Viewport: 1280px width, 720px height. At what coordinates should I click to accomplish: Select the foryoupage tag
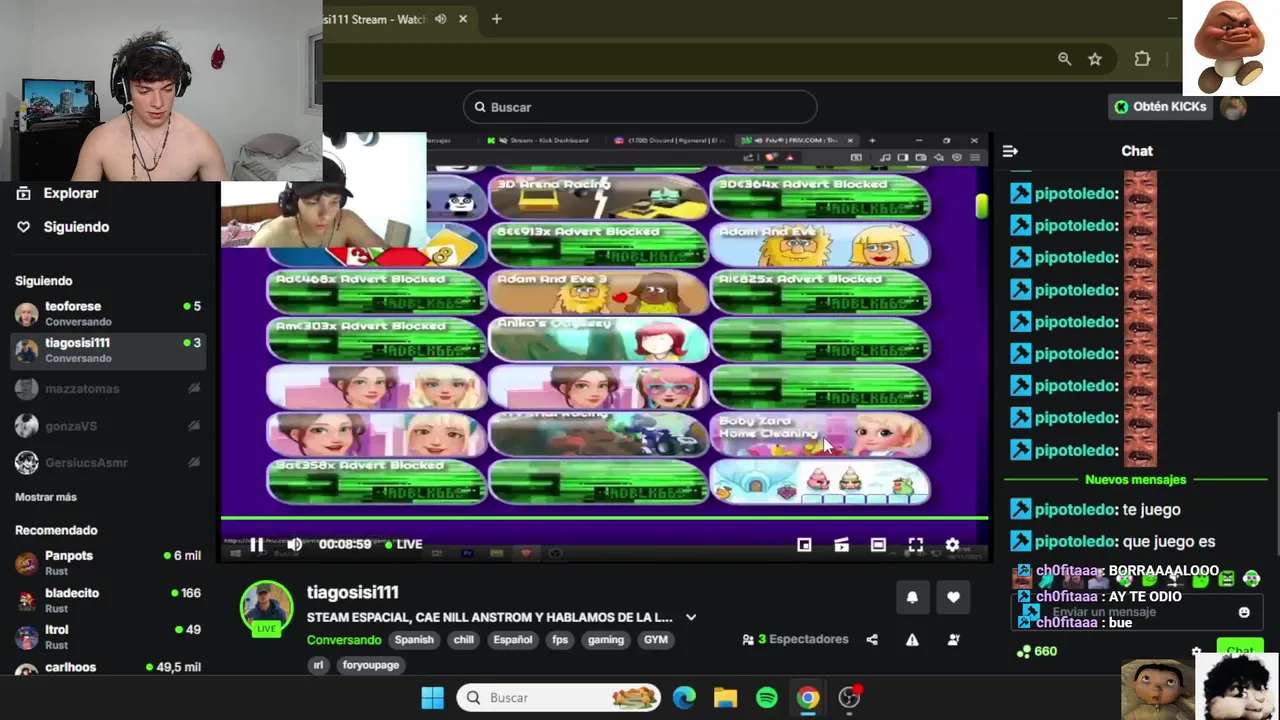[370, 665]
